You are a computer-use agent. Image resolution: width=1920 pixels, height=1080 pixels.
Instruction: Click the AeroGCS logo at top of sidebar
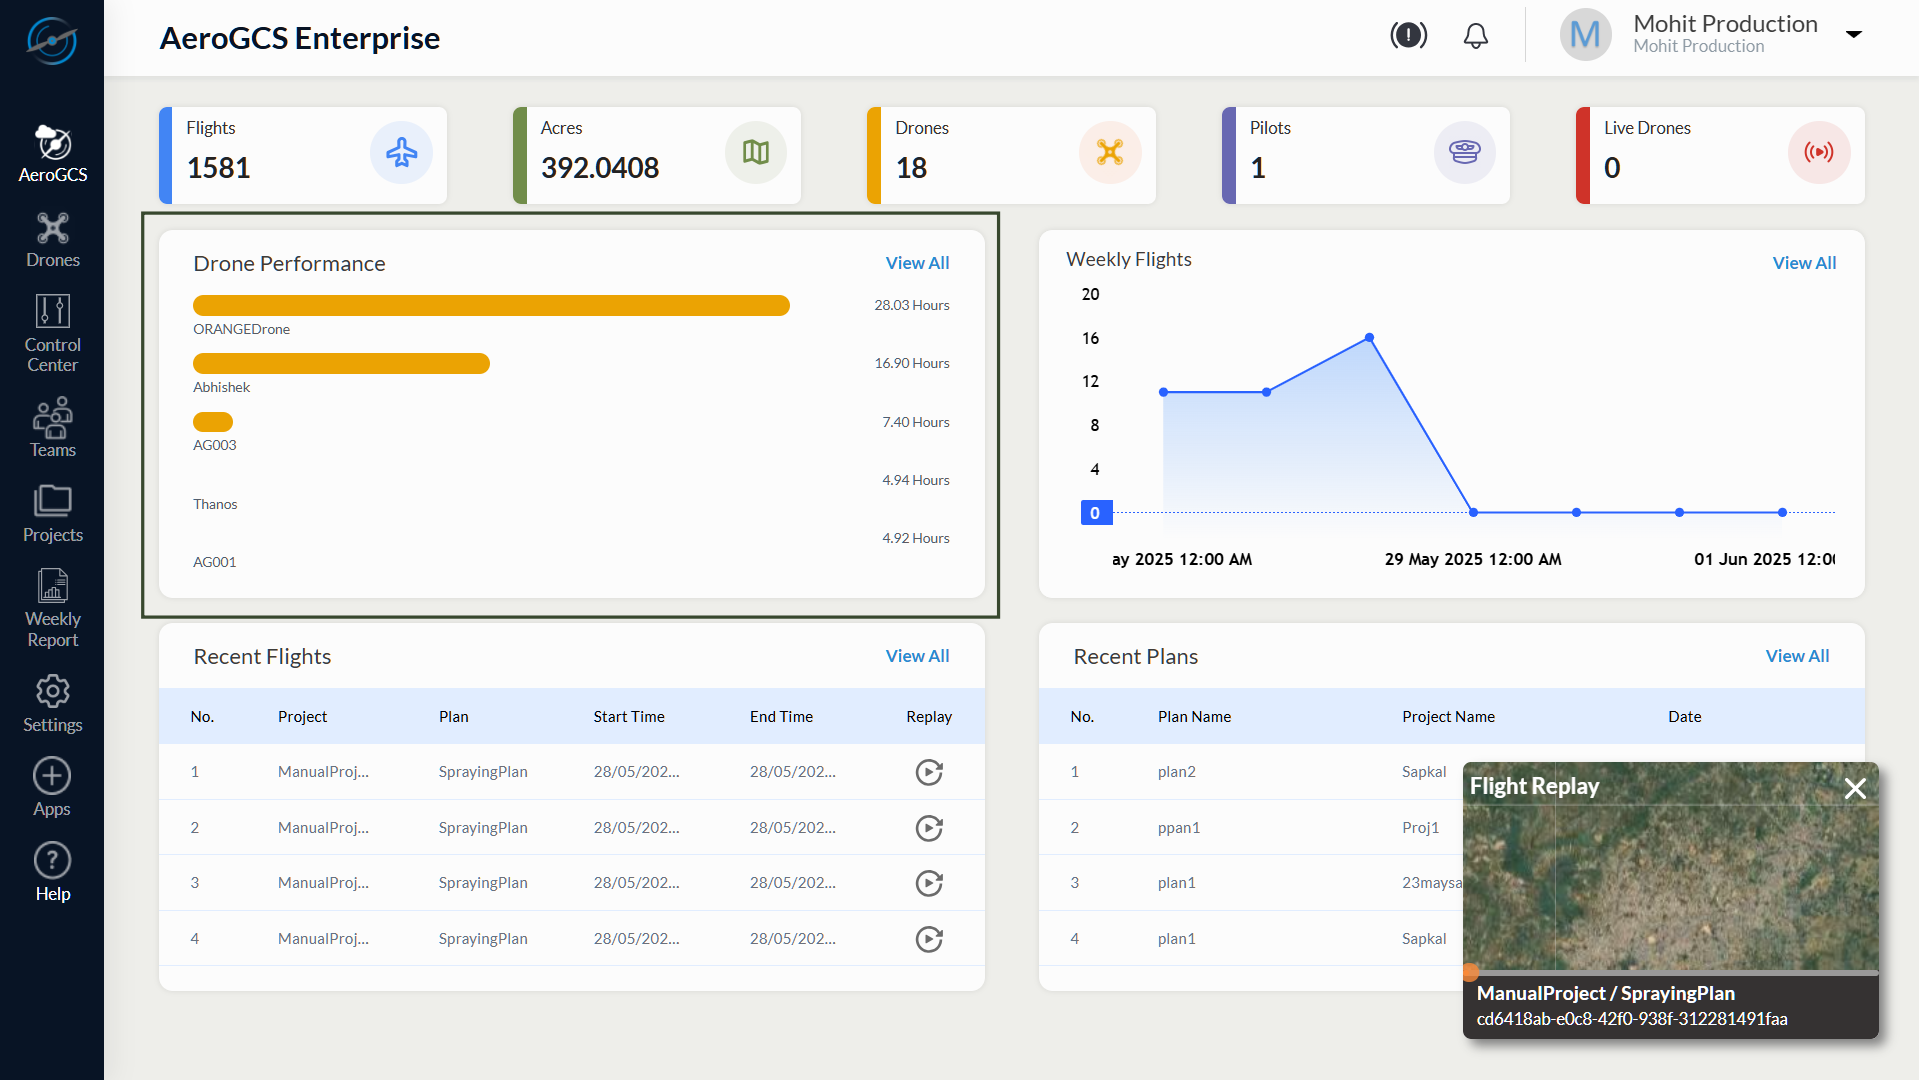click(x=52, y=40)
